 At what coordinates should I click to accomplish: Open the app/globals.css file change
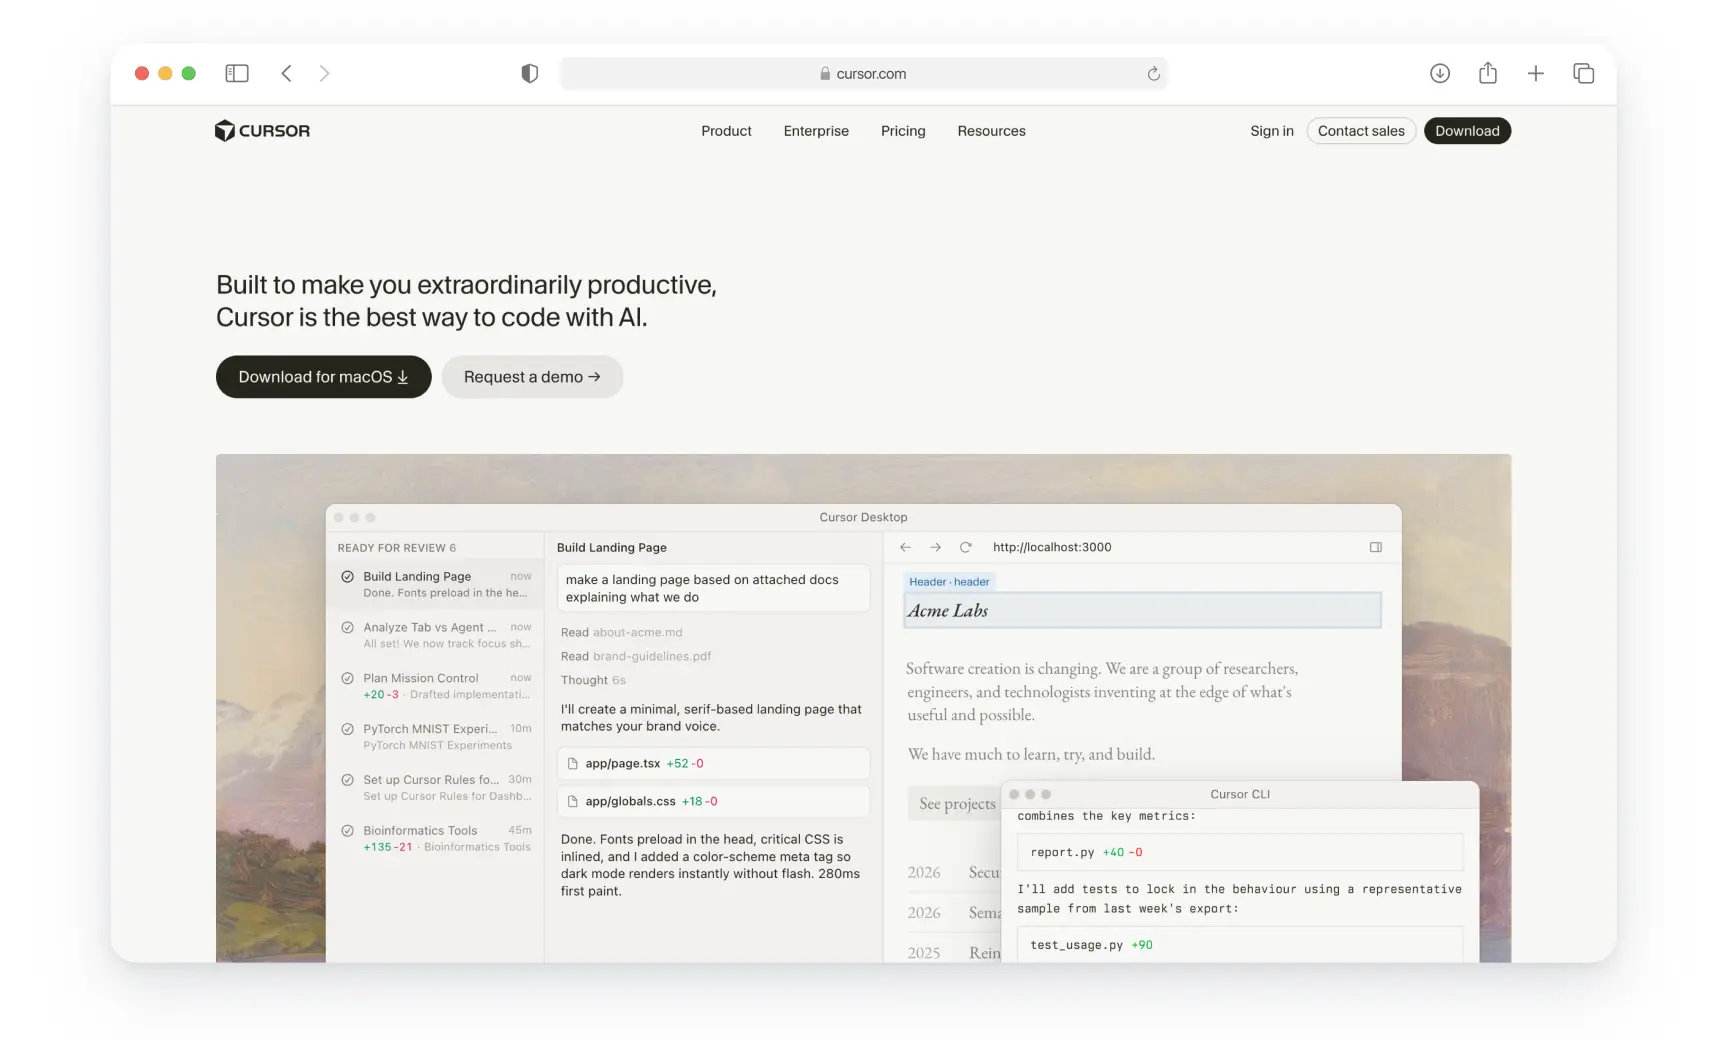coord(713,801)
